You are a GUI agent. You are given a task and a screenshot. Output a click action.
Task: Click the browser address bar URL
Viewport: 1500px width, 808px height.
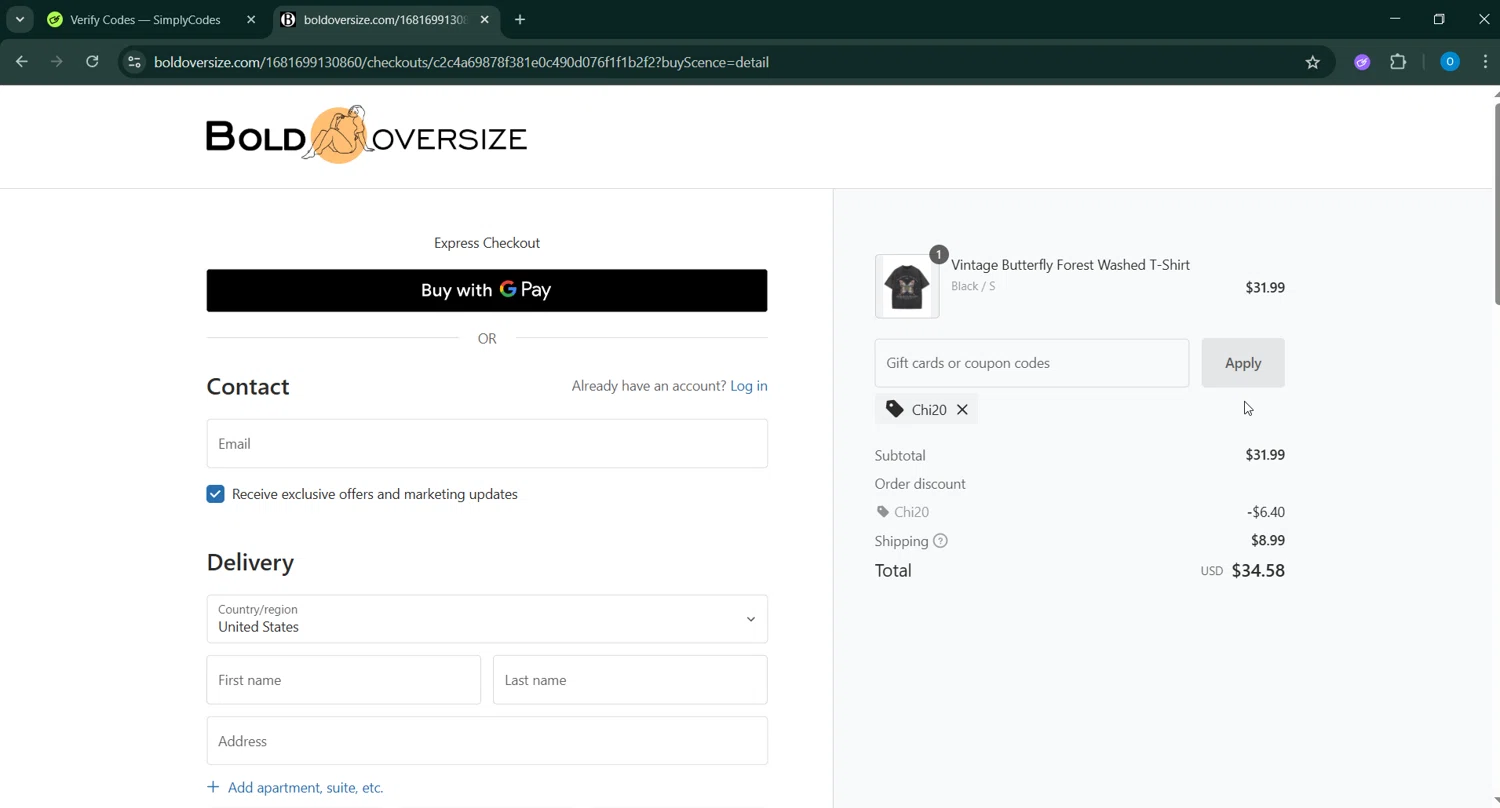[x=461, y=62]
